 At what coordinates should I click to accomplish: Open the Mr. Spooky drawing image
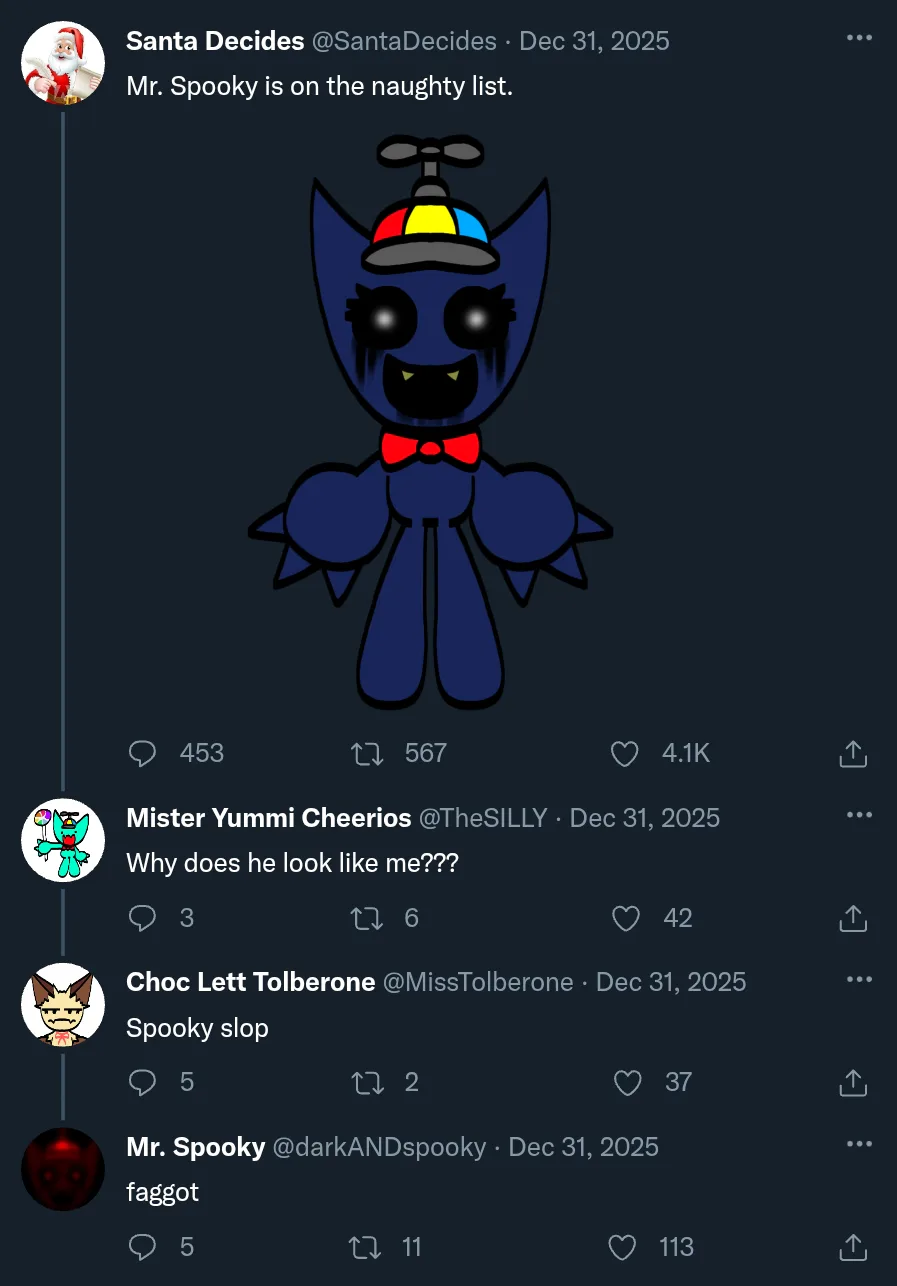(x=431, y=420)
